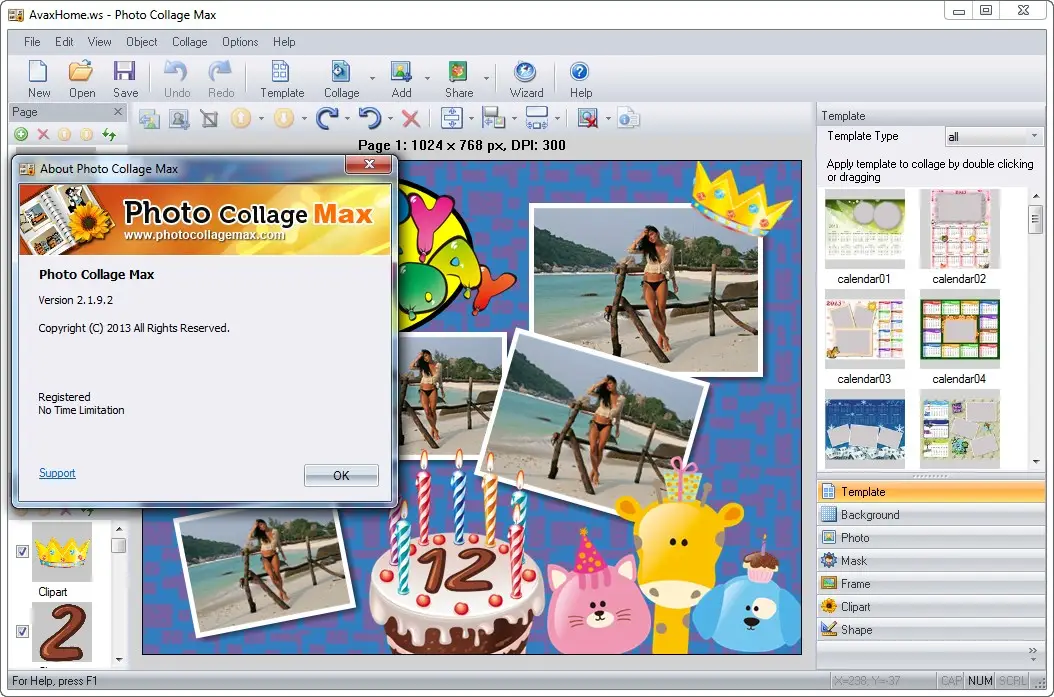This screenshot has height=697, width=1054.
Task: Rotate object clockwise with blue arrow icon
Action: point(327,118)
